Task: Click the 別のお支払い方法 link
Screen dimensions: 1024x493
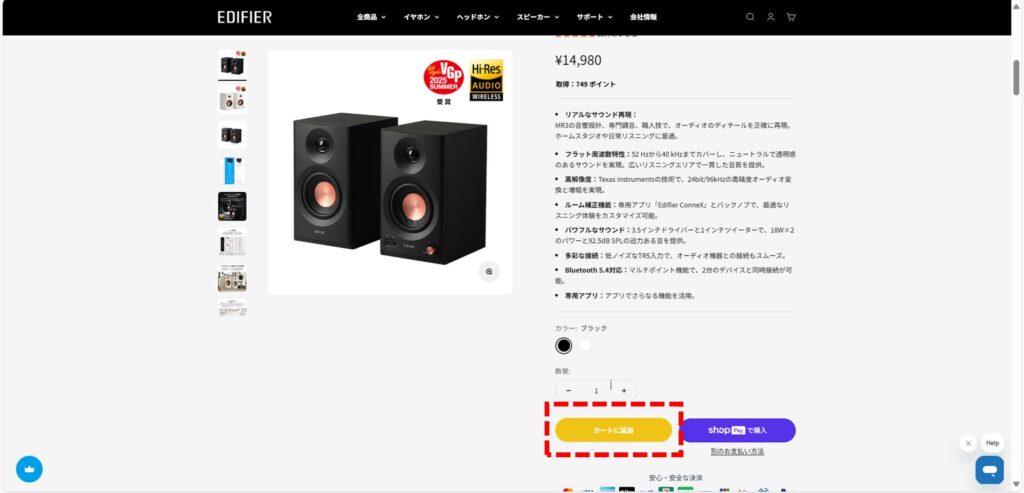Action: point(737,451)
